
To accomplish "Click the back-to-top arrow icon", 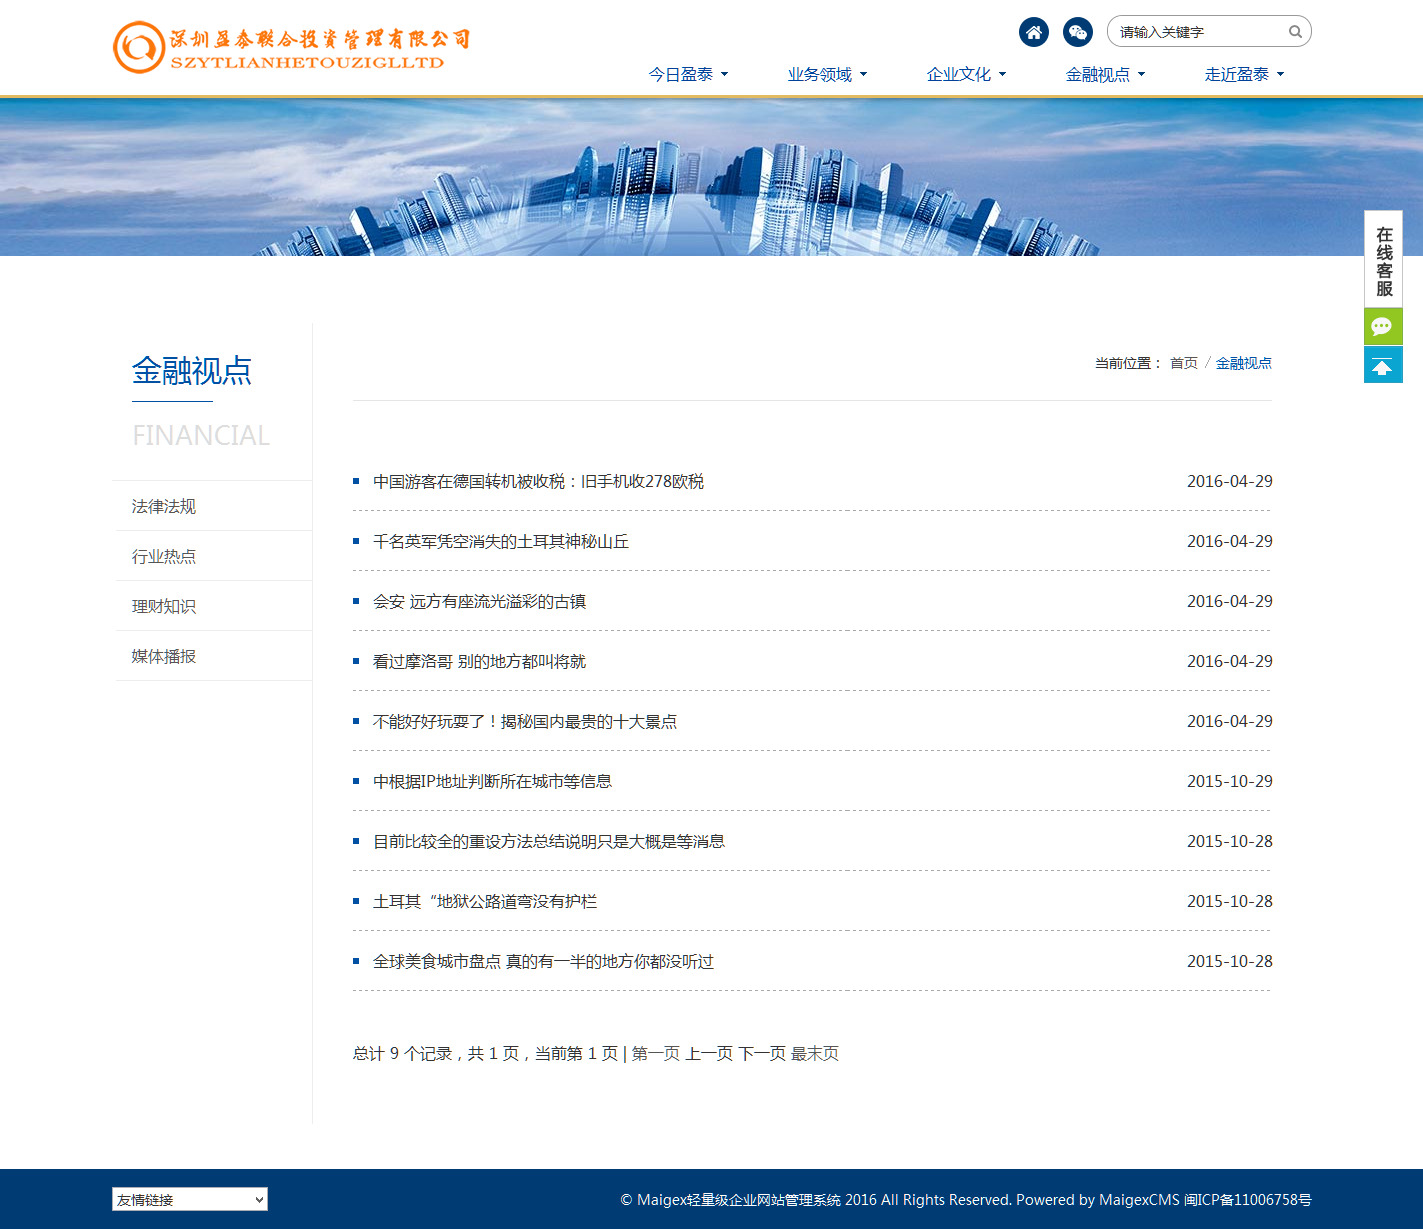I will 1382,366.
